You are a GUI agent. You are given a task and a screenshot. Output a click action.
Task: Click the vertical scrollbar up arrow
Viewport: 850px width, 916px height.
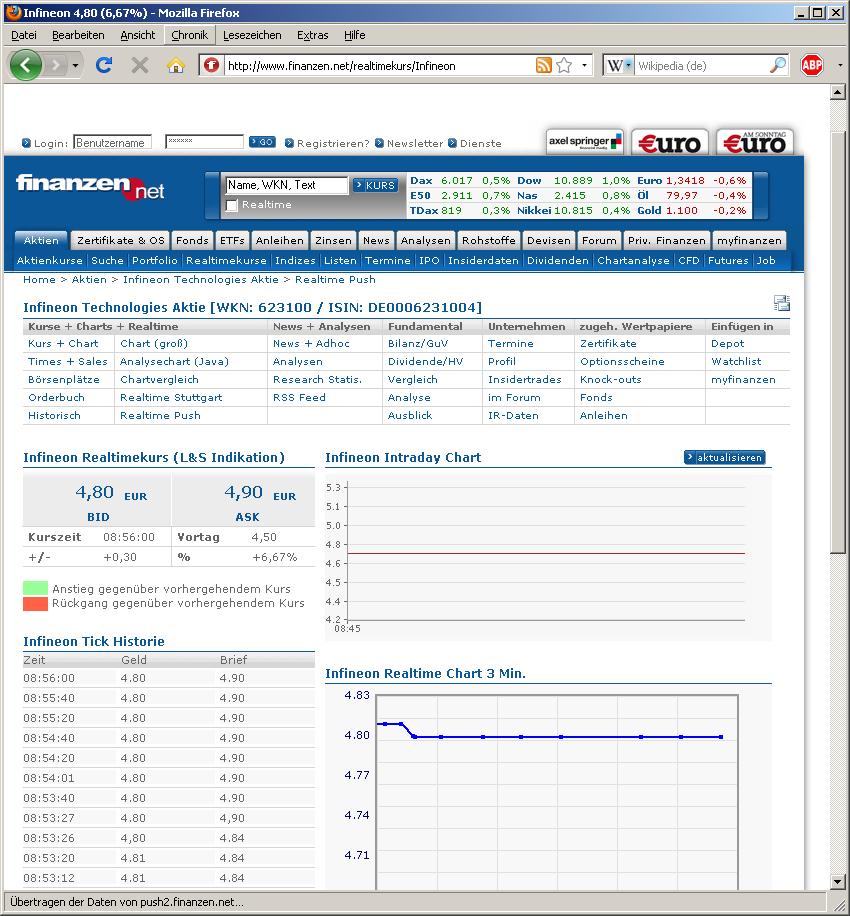tap(837, 92)
